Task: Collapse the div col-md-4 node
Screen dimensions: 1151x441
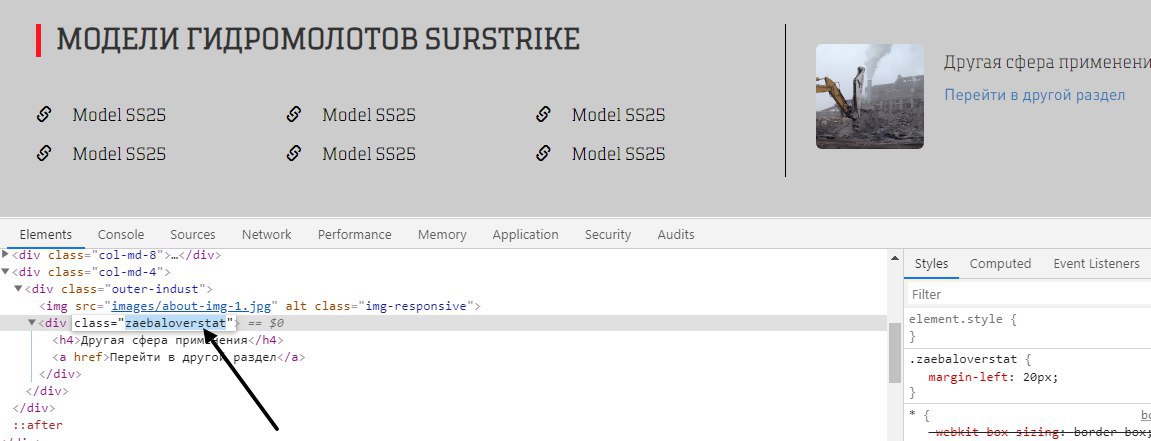Action: point(6,272)
